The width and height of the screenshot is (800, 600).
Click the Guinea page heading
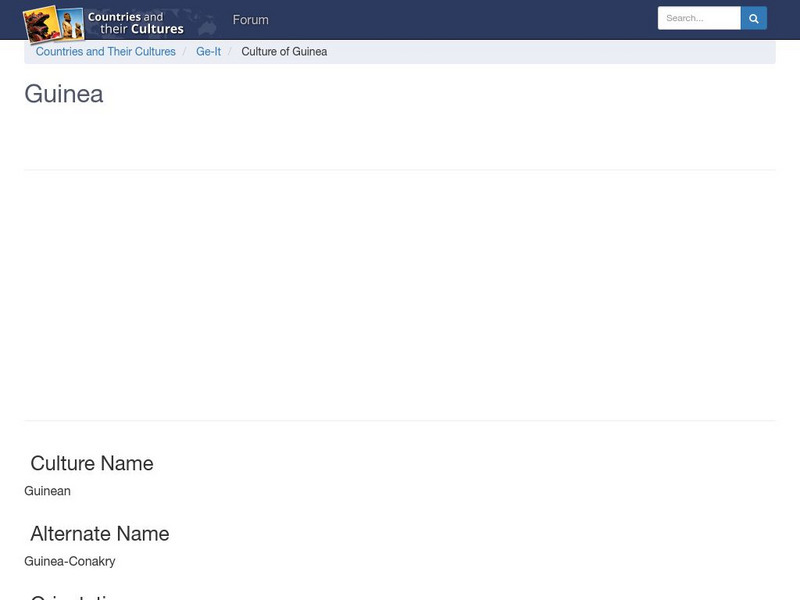[x=64, y=94]
